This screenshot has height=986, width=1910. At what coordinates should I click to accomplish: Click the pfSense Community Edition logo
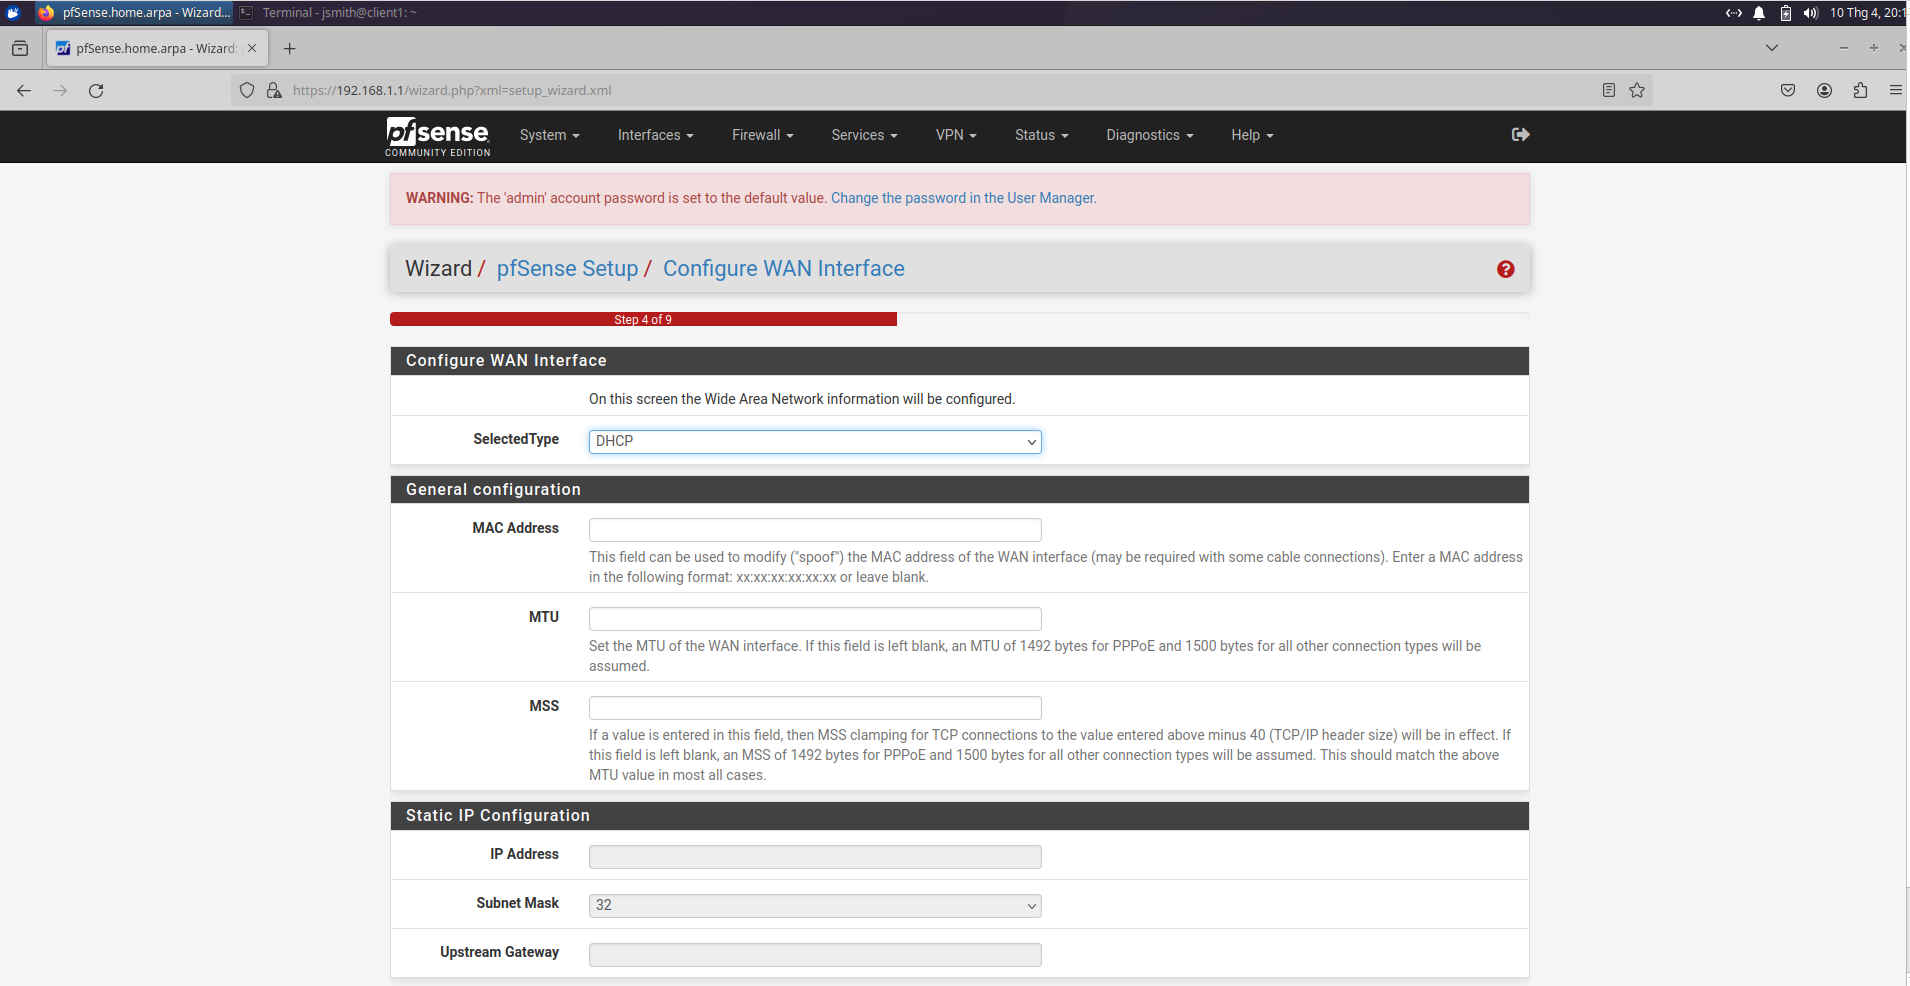click(x=438, y=137)
